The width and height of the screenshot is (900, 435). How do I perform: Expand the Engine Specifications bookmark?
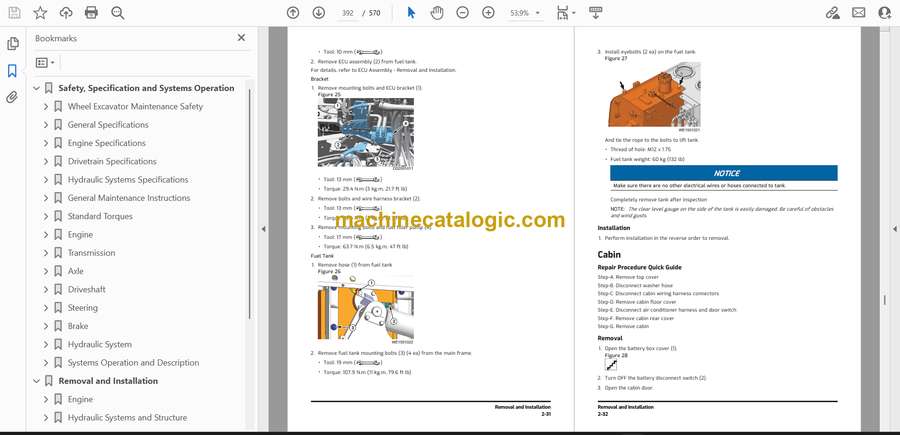[x=46, y=143]
